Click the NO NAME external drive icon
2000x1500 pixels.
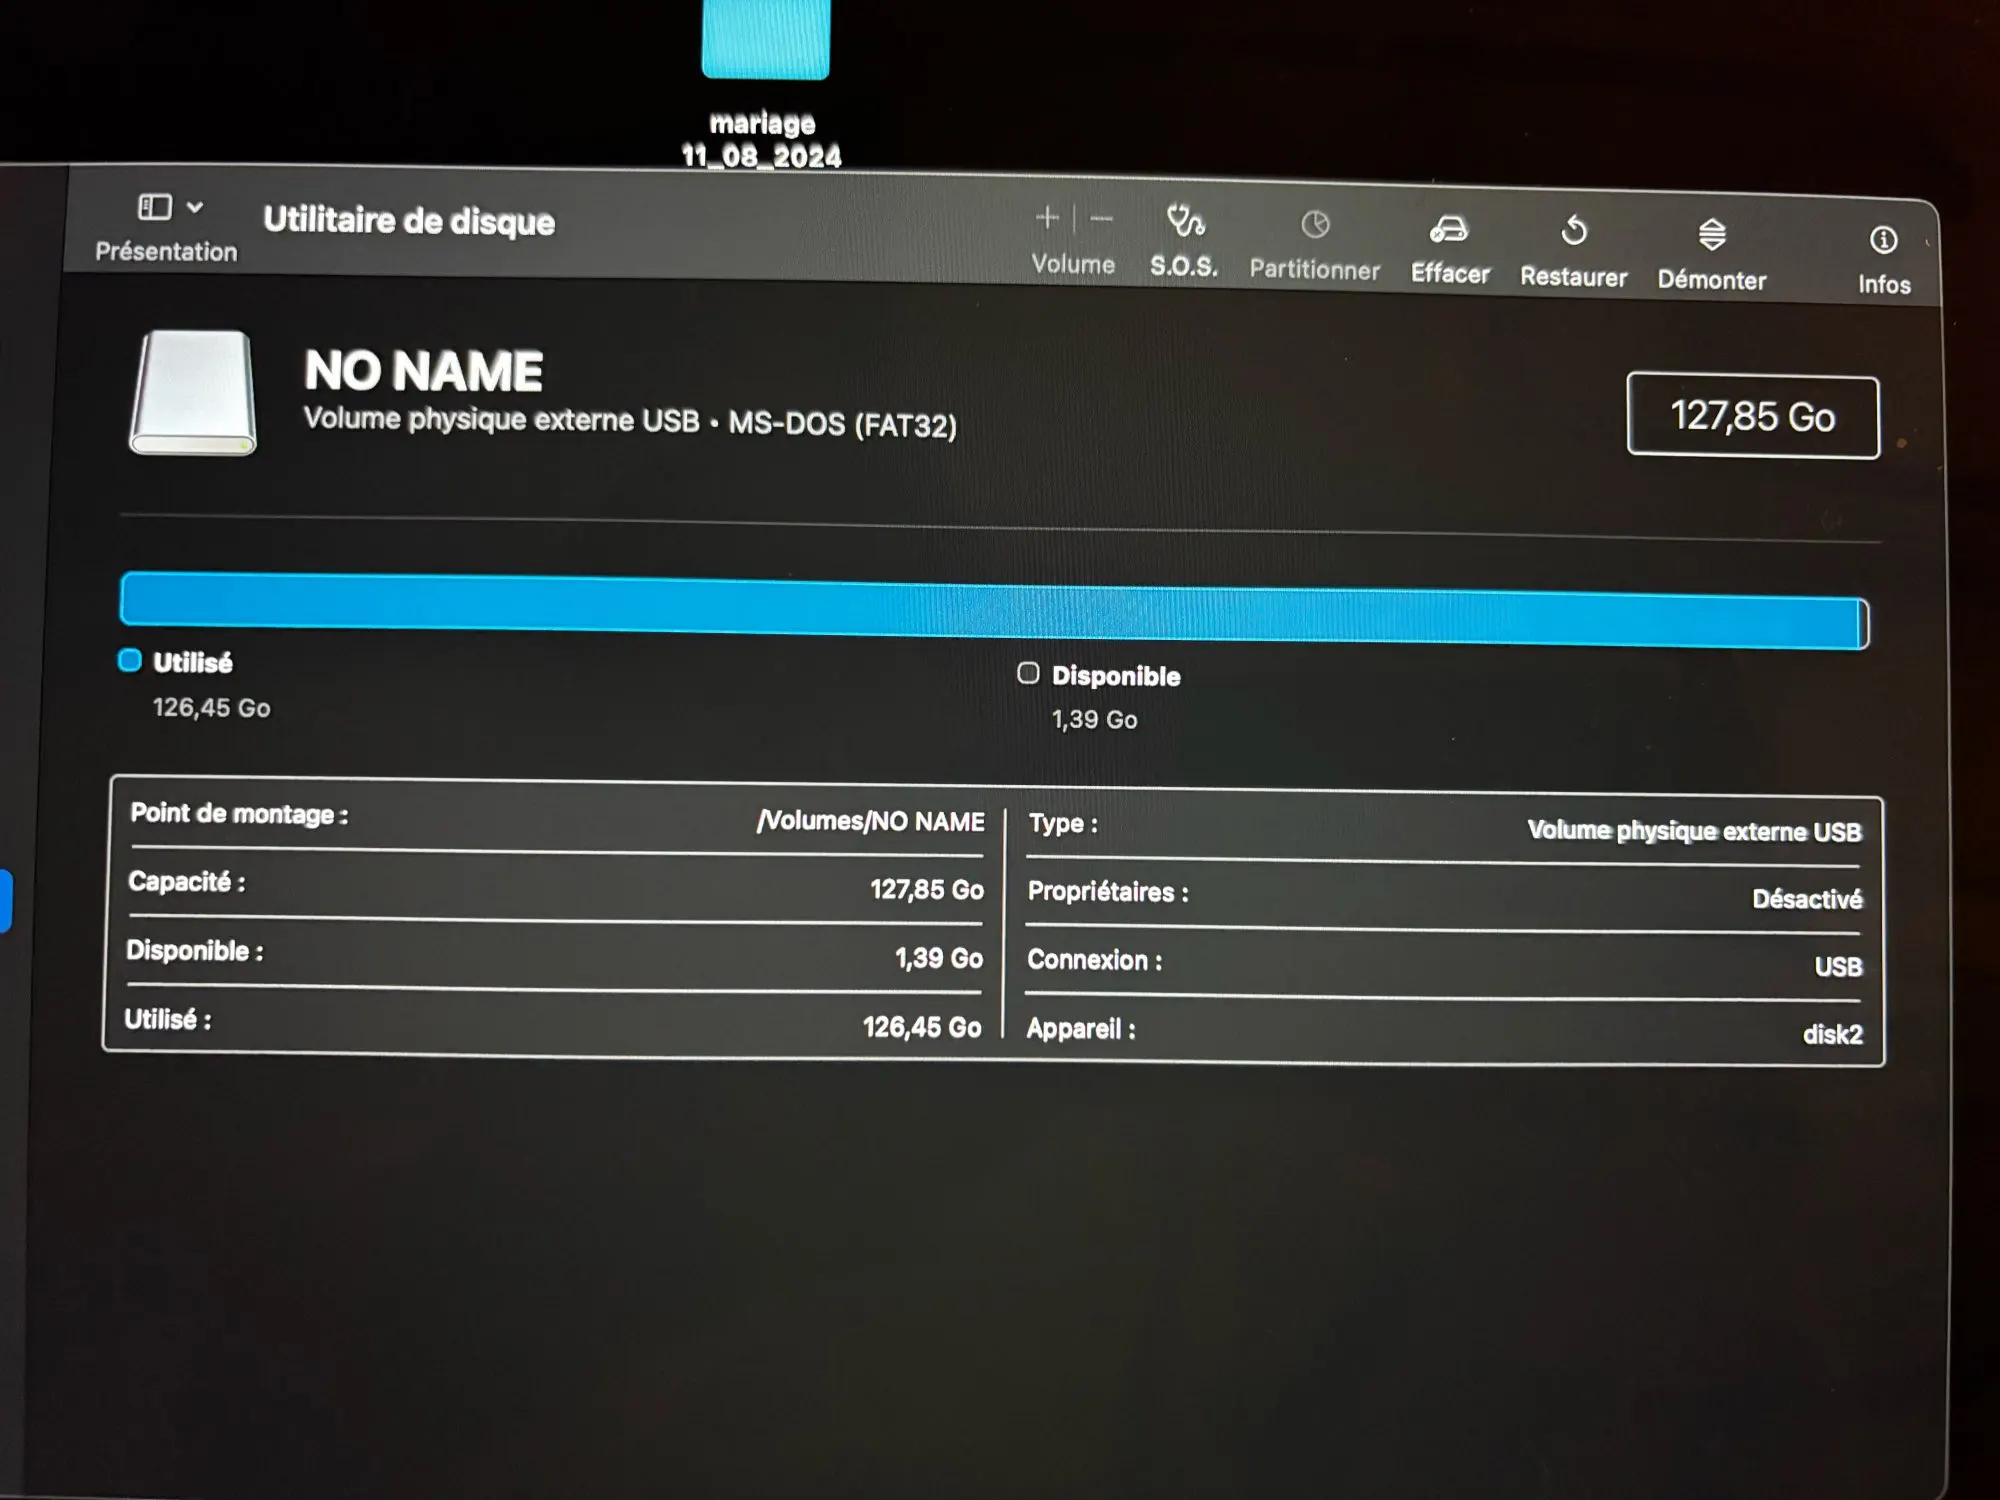tap(193, 392)
